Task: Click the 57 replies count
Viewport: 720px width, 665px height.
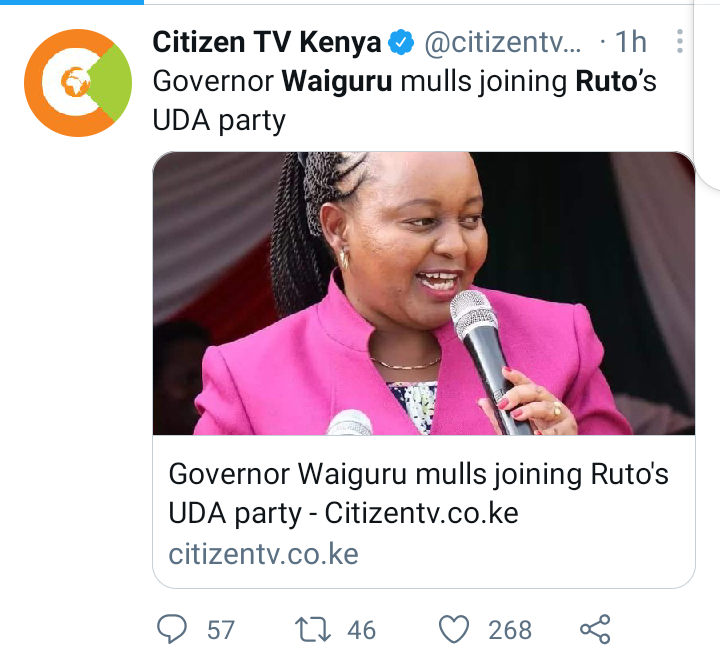Action: [x=221, y=630]
